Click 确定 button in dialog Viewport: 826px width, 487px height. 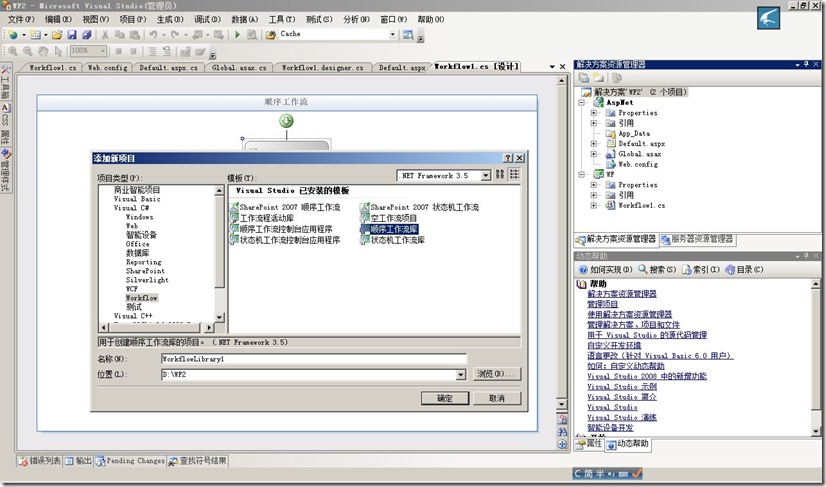click(445, 398)
